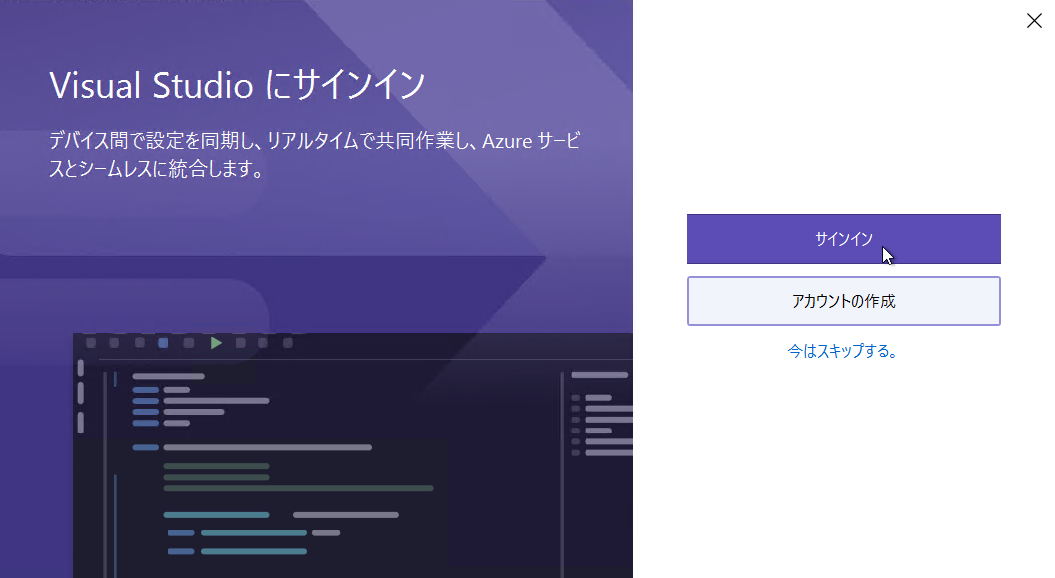Click the green play triangle in illustration
This screenshot has width=1055, height=578.
coord(216,343)
